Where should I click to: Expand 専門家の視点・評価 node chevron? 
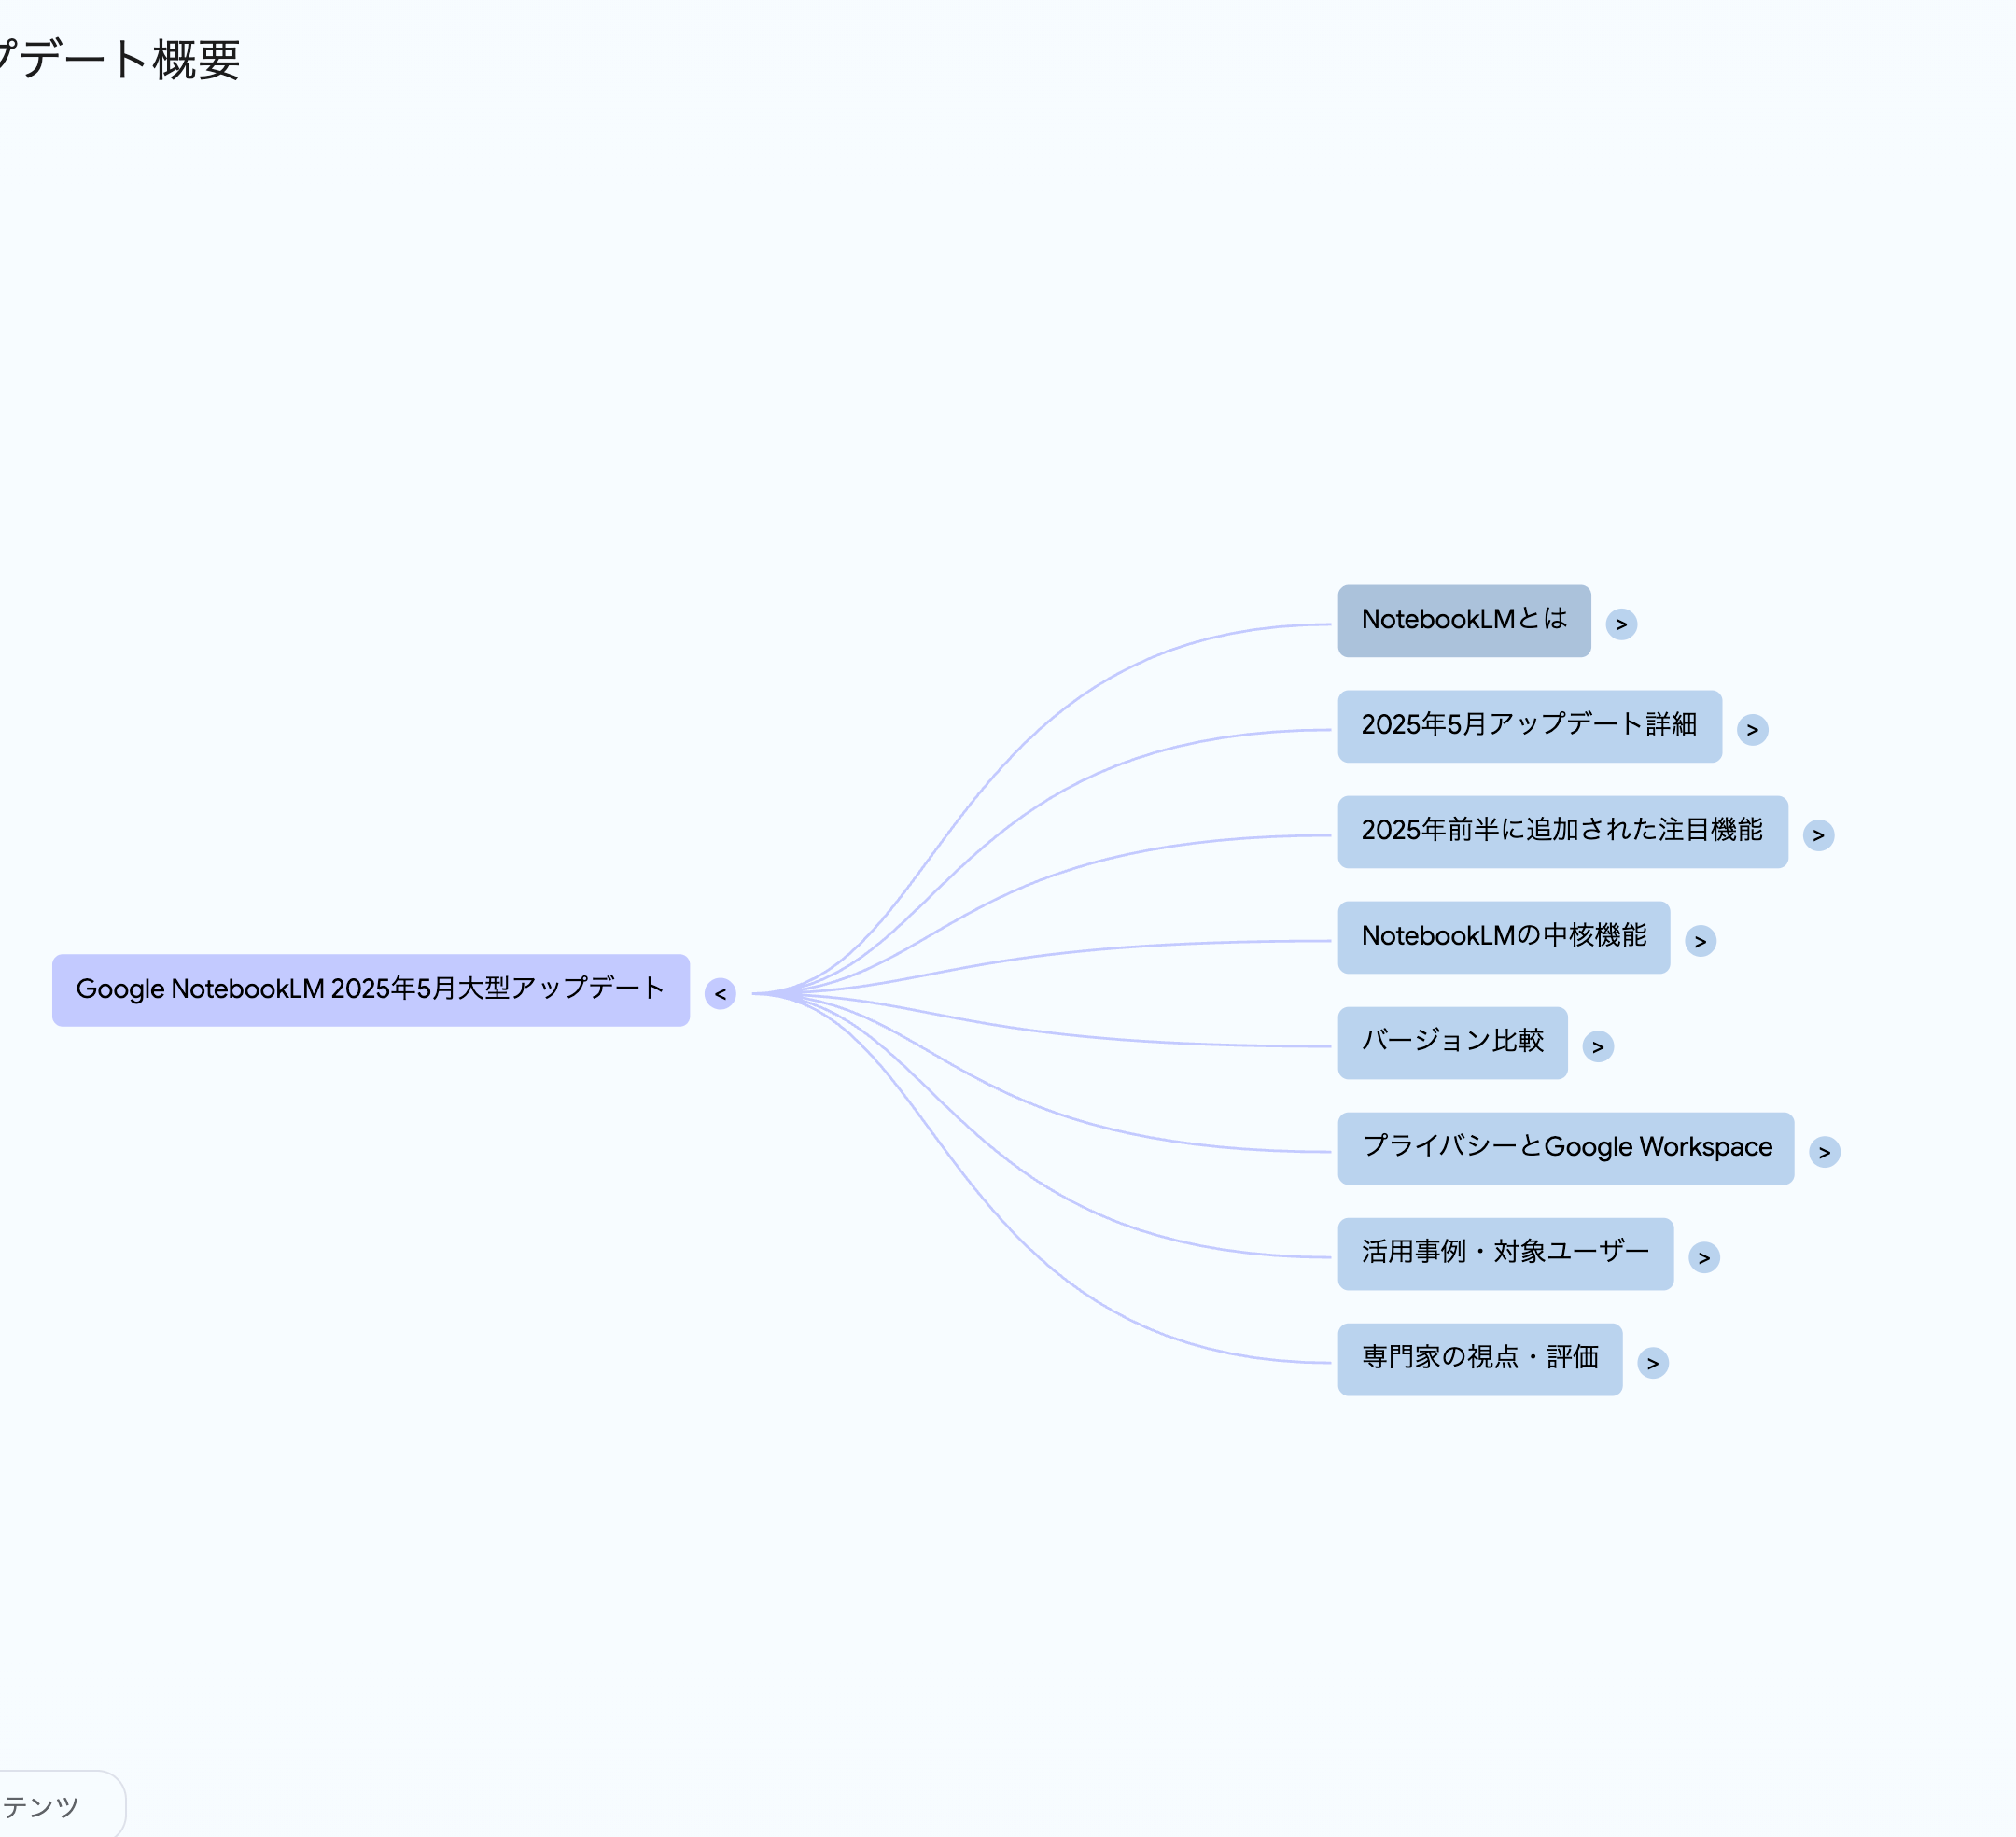1652,1363
